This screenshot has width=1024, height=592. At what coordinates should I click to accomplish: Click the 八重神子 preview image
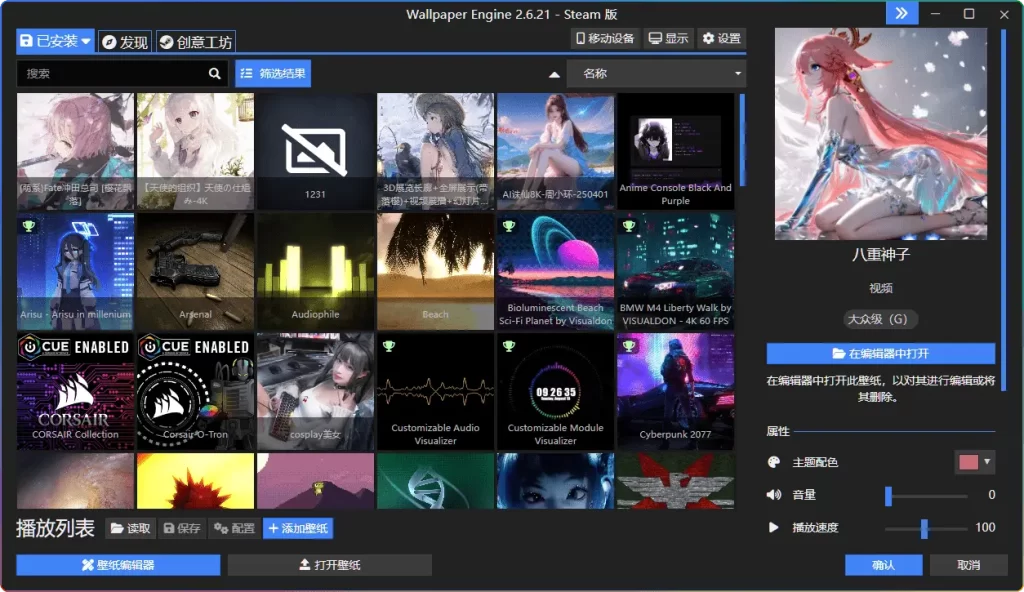[x=881, y=134]
